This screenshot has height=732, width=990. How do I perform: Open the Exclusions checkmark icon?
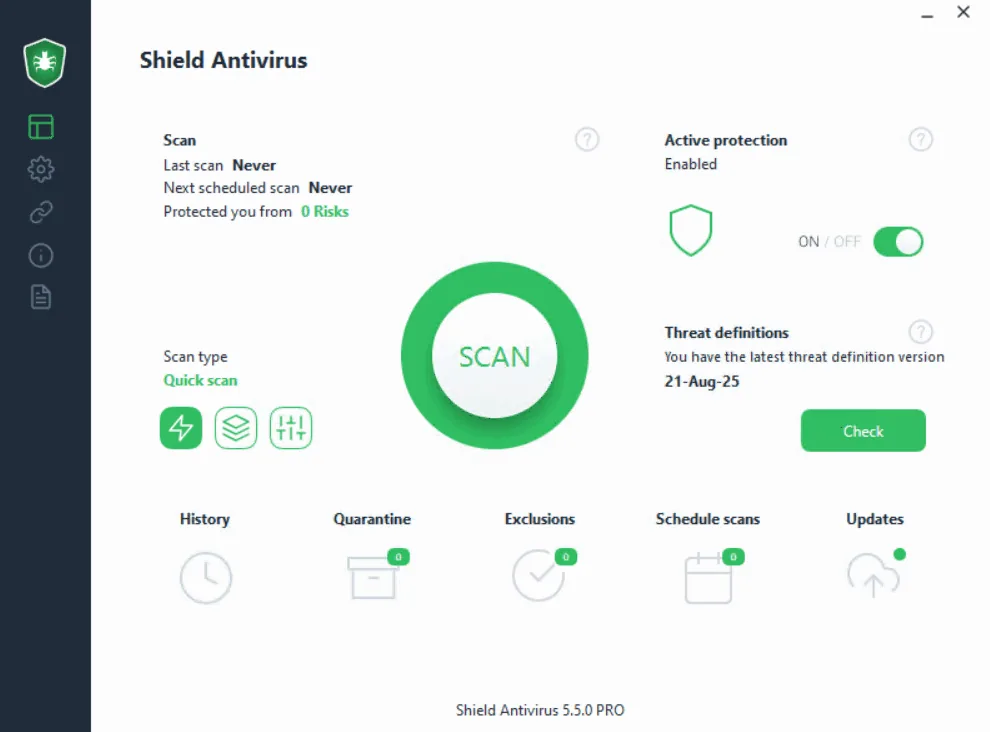click(x=538, y=575)
